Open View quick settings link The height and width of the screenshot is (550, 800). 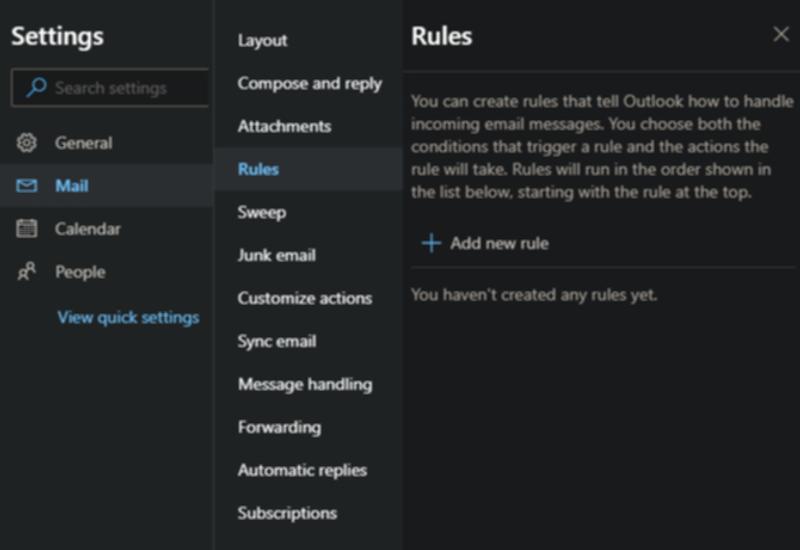[128, 318]
